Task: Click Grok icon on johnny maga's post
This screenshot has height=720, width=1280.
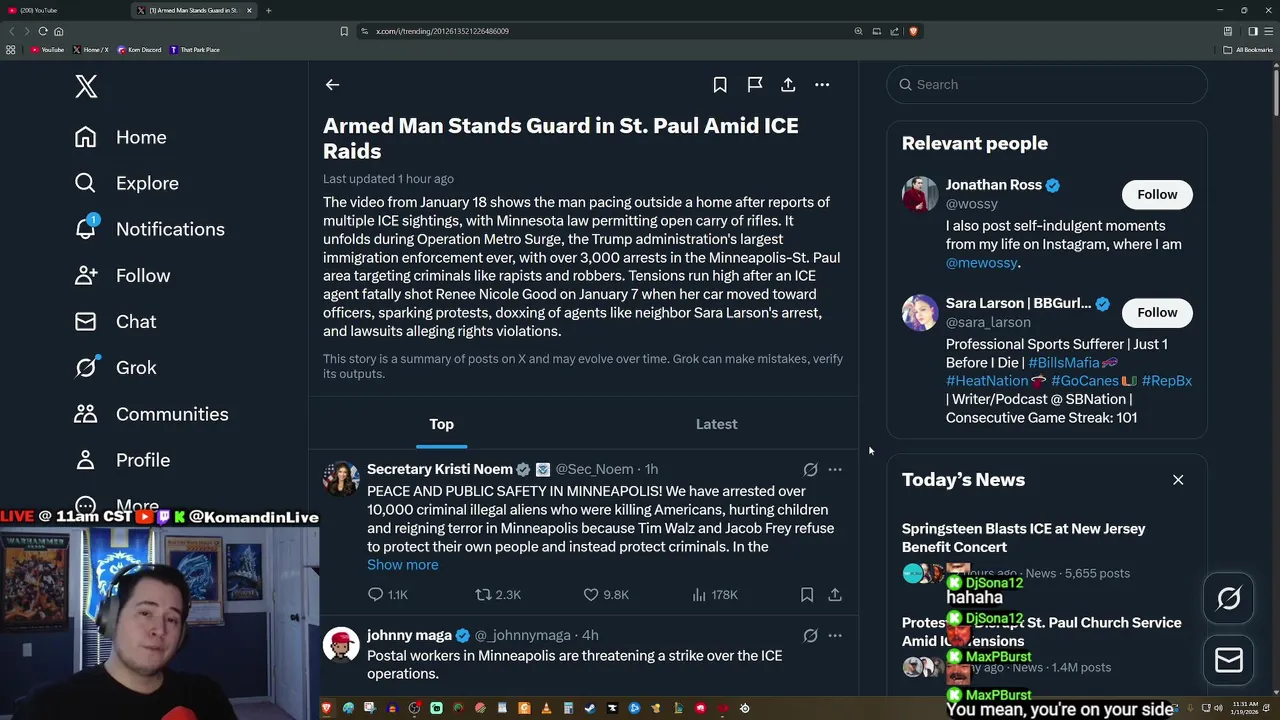Action: point(811,635)
